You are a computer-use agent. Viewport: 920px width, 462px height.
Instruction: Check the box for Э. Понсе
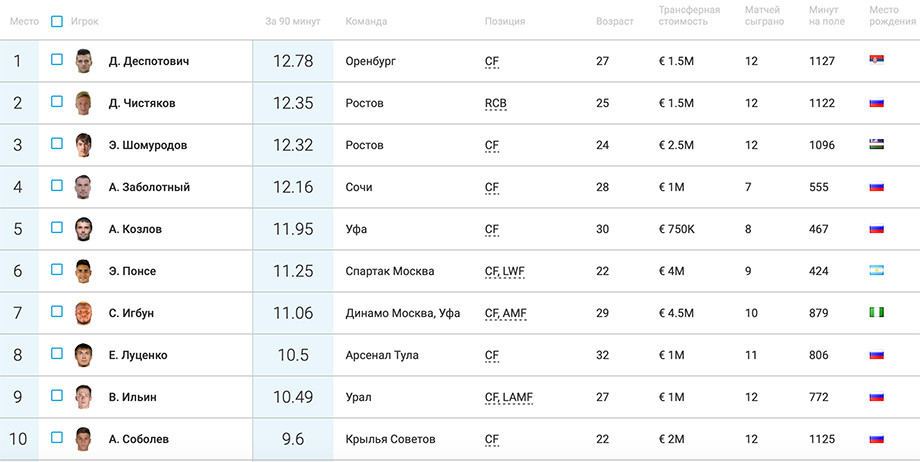click(56, 269)
